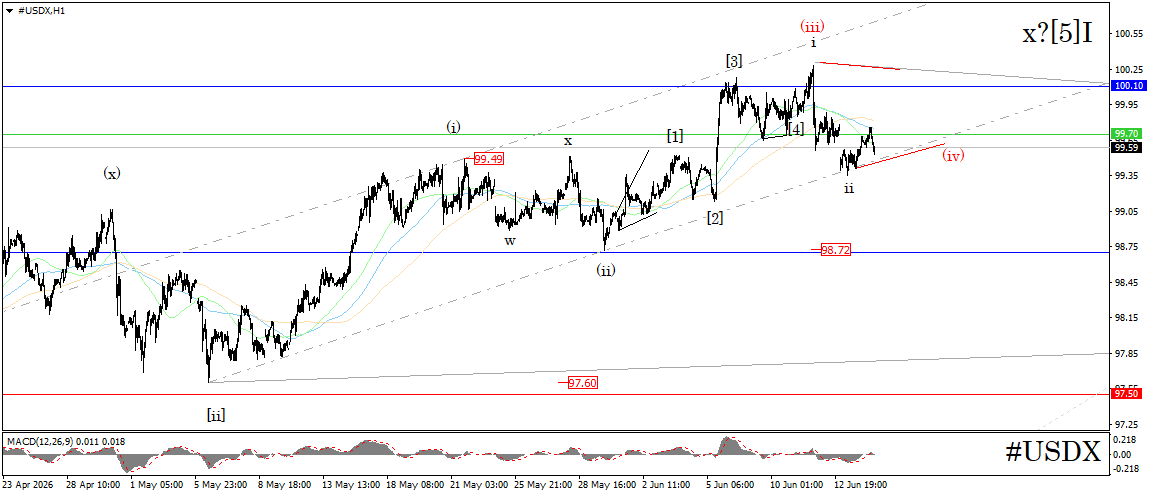Click the 99.95 price scale value

tap(1128, 105)
